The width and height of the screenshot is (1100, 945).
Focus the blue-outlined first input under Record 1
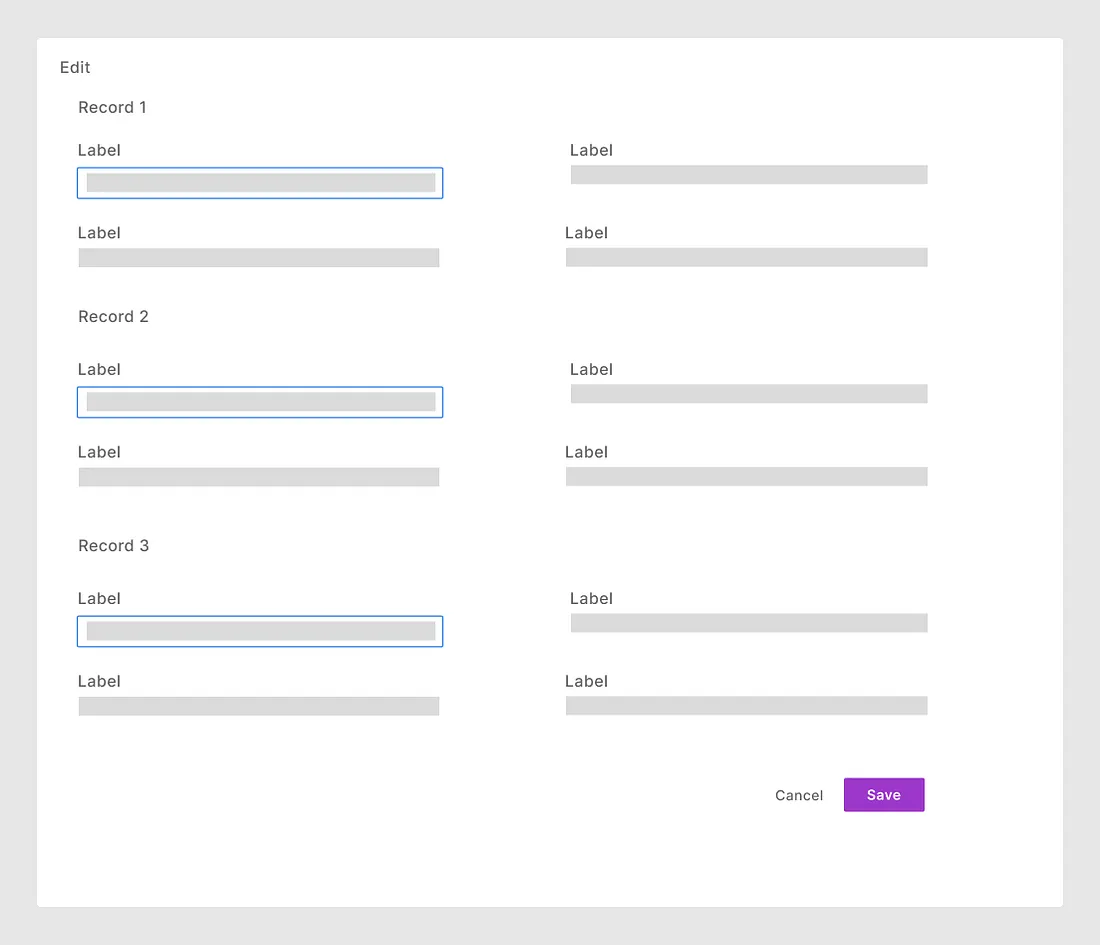click(x=260, y=183)
